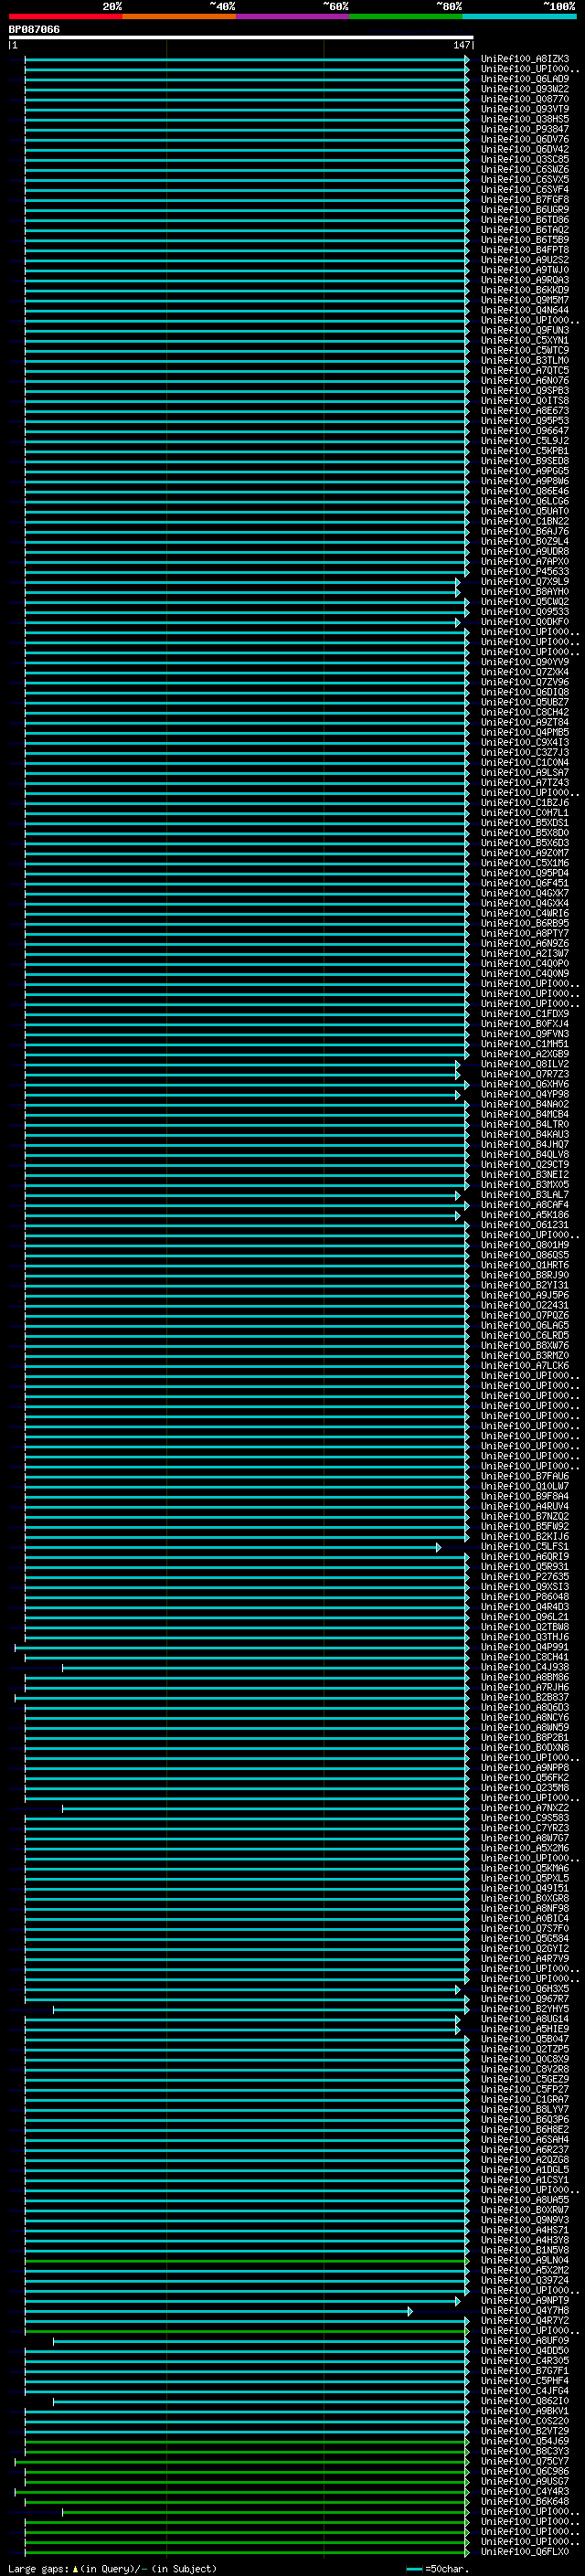Select the UniRef100_C6LRD5 label

click(525, 1335)
